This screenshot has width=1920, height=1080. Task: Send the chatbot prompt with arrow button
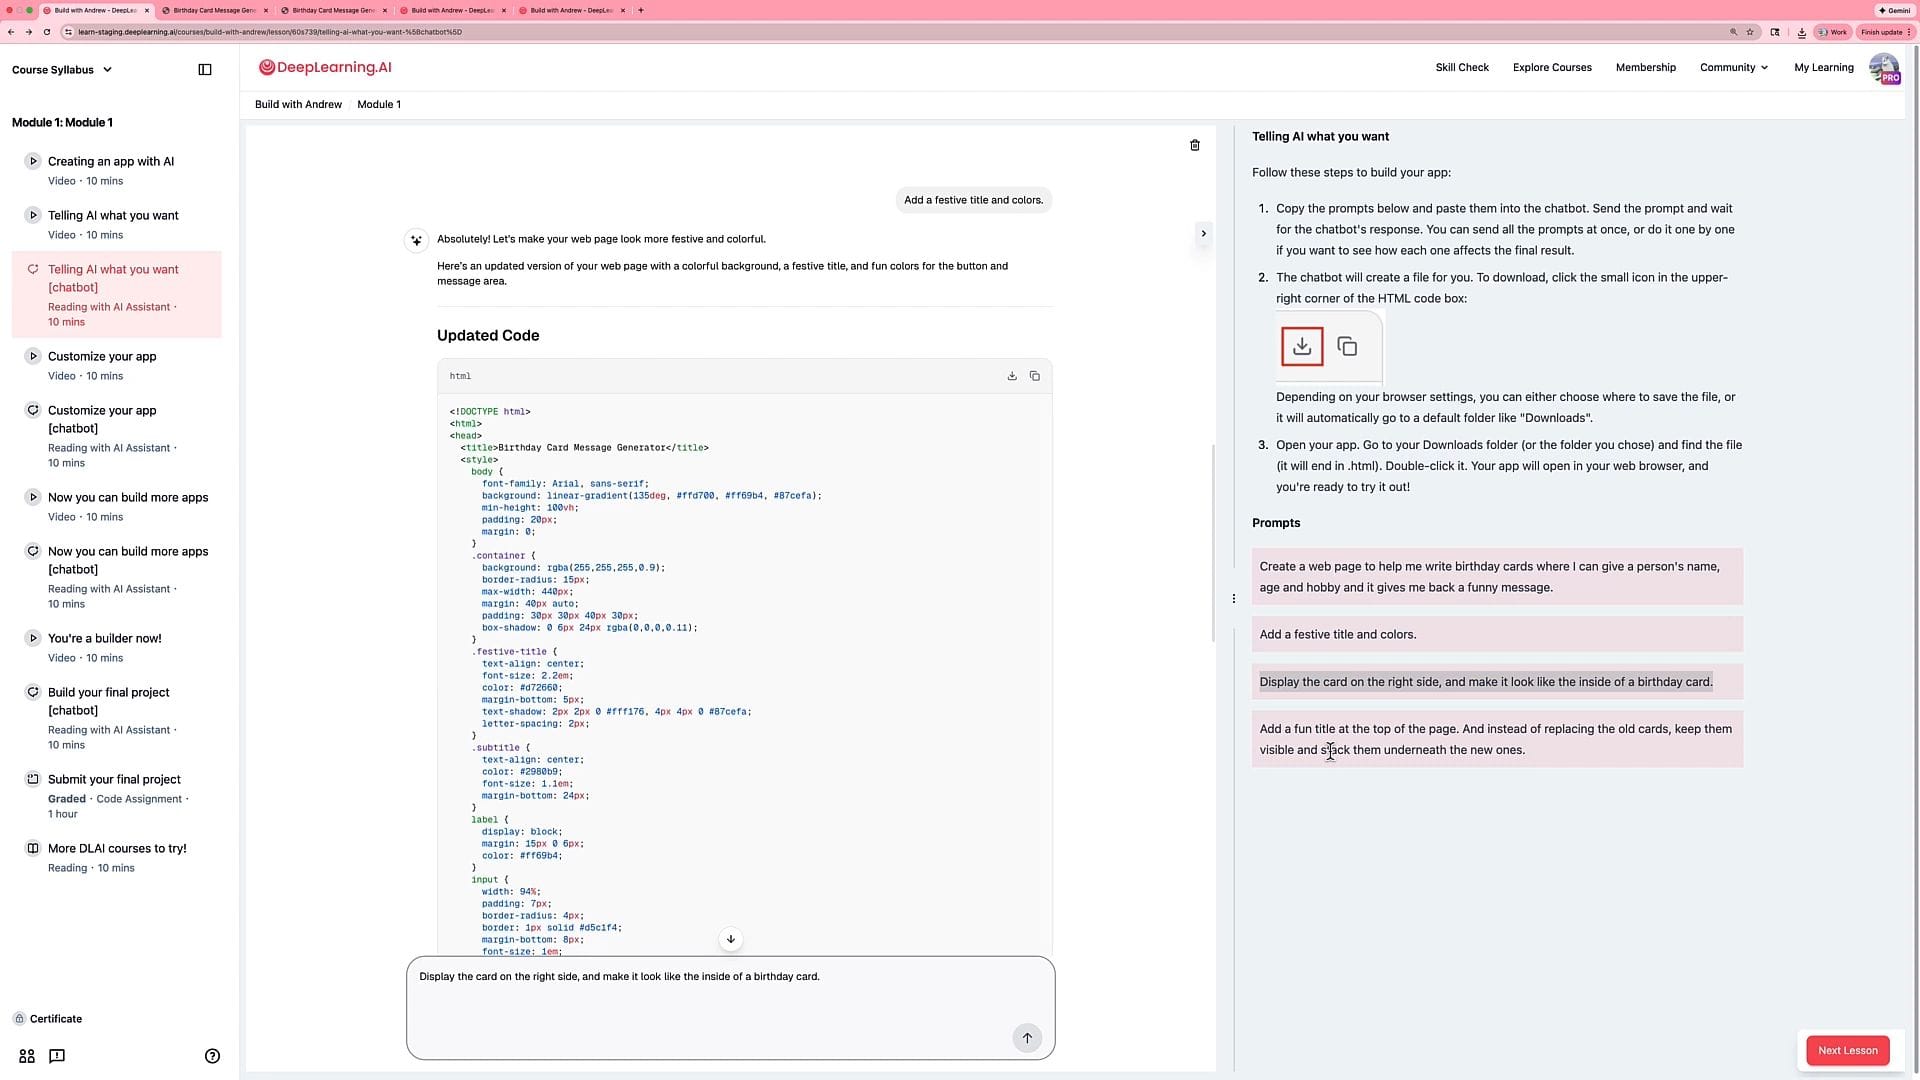[x=1027, y=1038]
